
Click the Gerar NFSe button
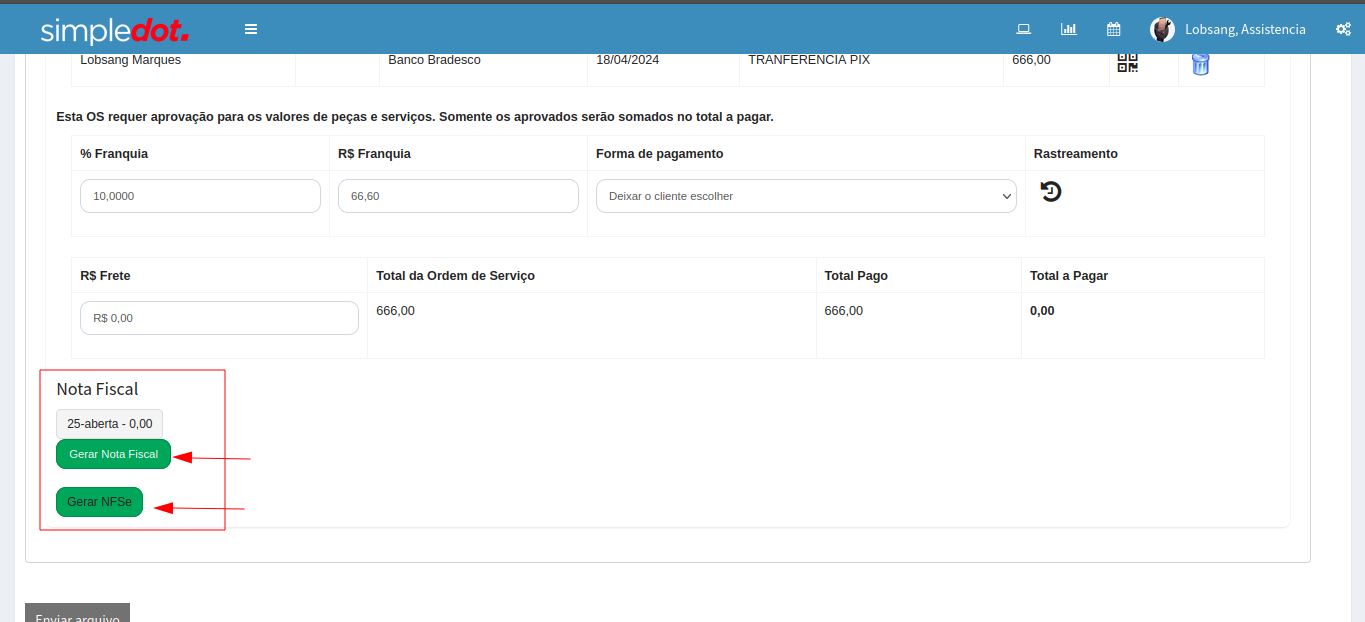99,502
